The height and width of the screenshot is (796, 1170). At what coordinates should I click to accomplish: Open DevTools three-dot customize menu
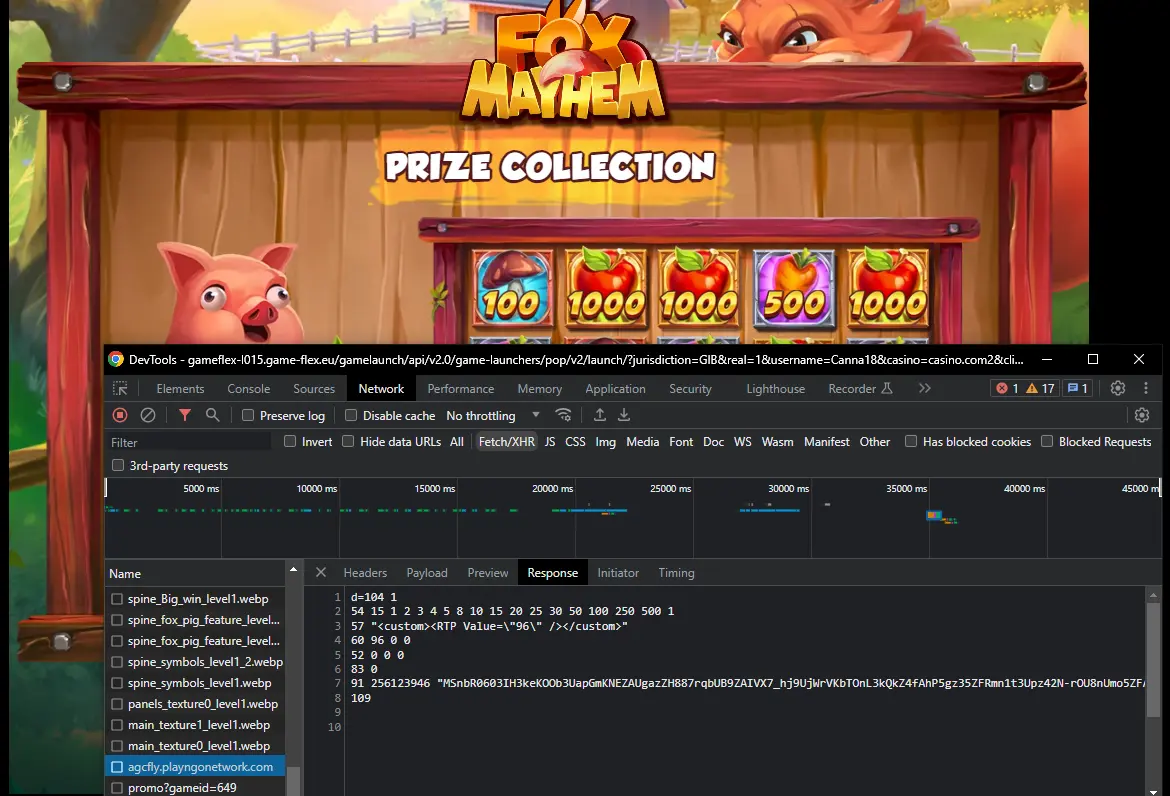click(x=1146, y=388)
